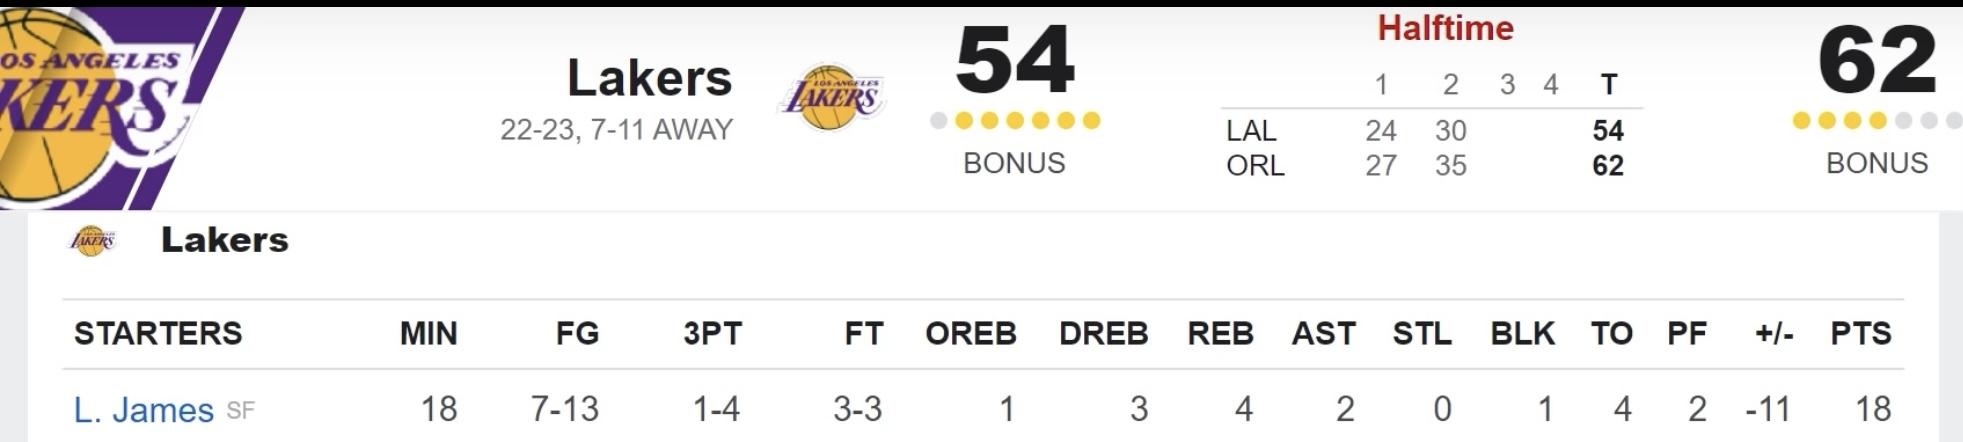
Task: Click the Orlando score of 62
Action: pyautogui.click(x=1877, y=60)
